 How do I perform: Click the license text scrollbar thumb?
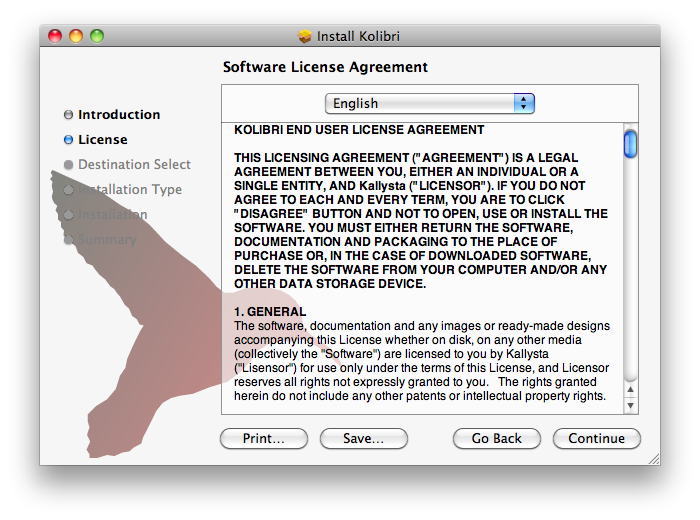click(630, 144)
